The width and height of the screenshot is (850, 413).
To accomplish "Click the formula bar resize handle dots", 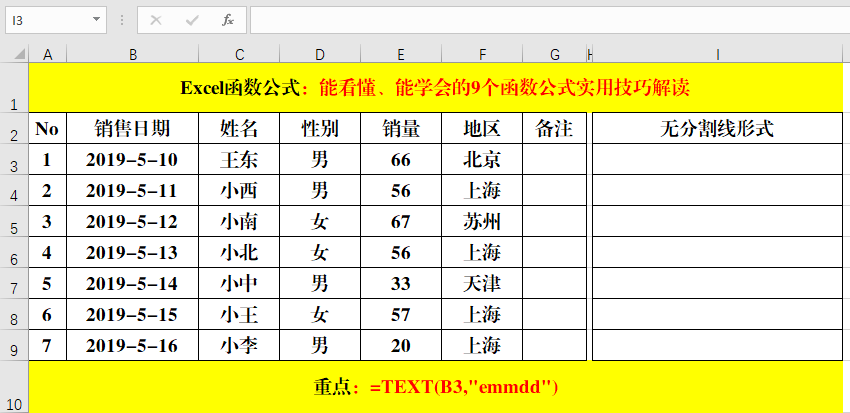I will (123, 21).
